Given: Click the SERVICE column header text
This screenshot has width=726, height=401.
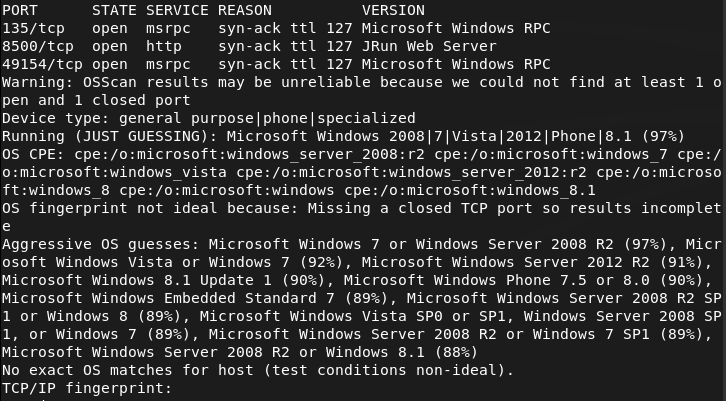Looking at the screenshot, I should click(x=176, y=9).
